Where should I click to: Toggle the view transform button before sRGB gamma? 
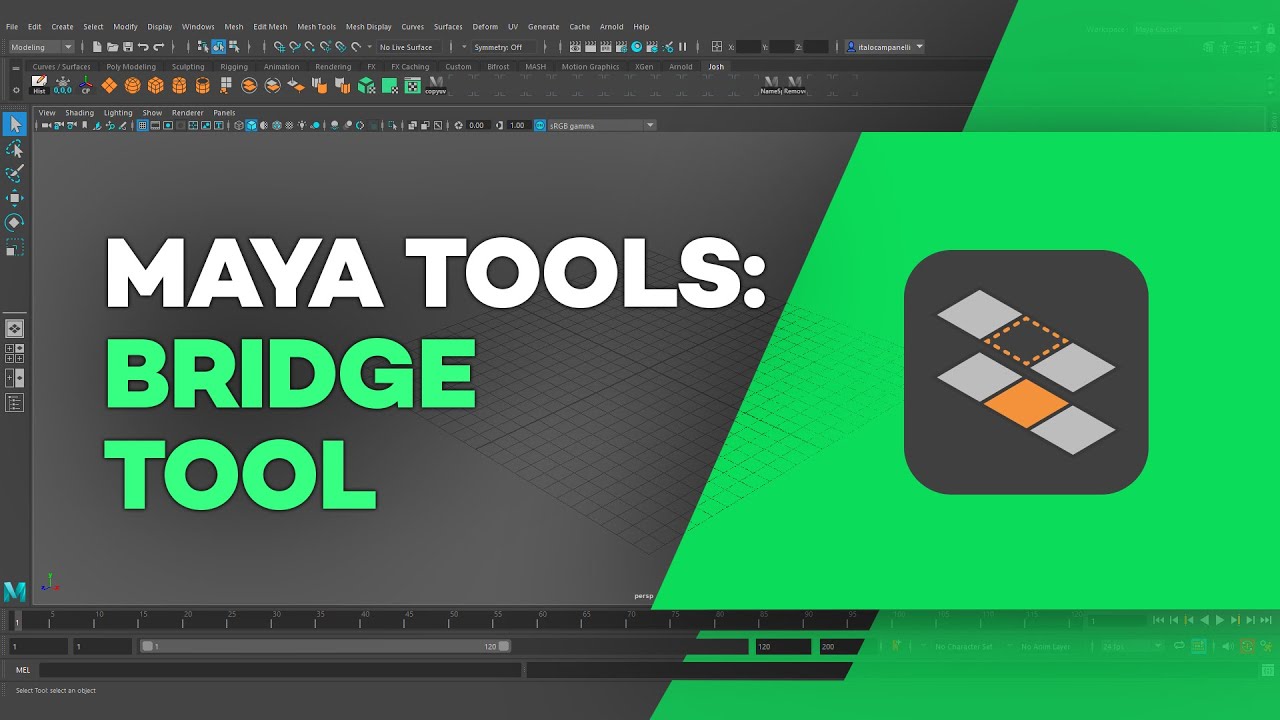point(540,125)
